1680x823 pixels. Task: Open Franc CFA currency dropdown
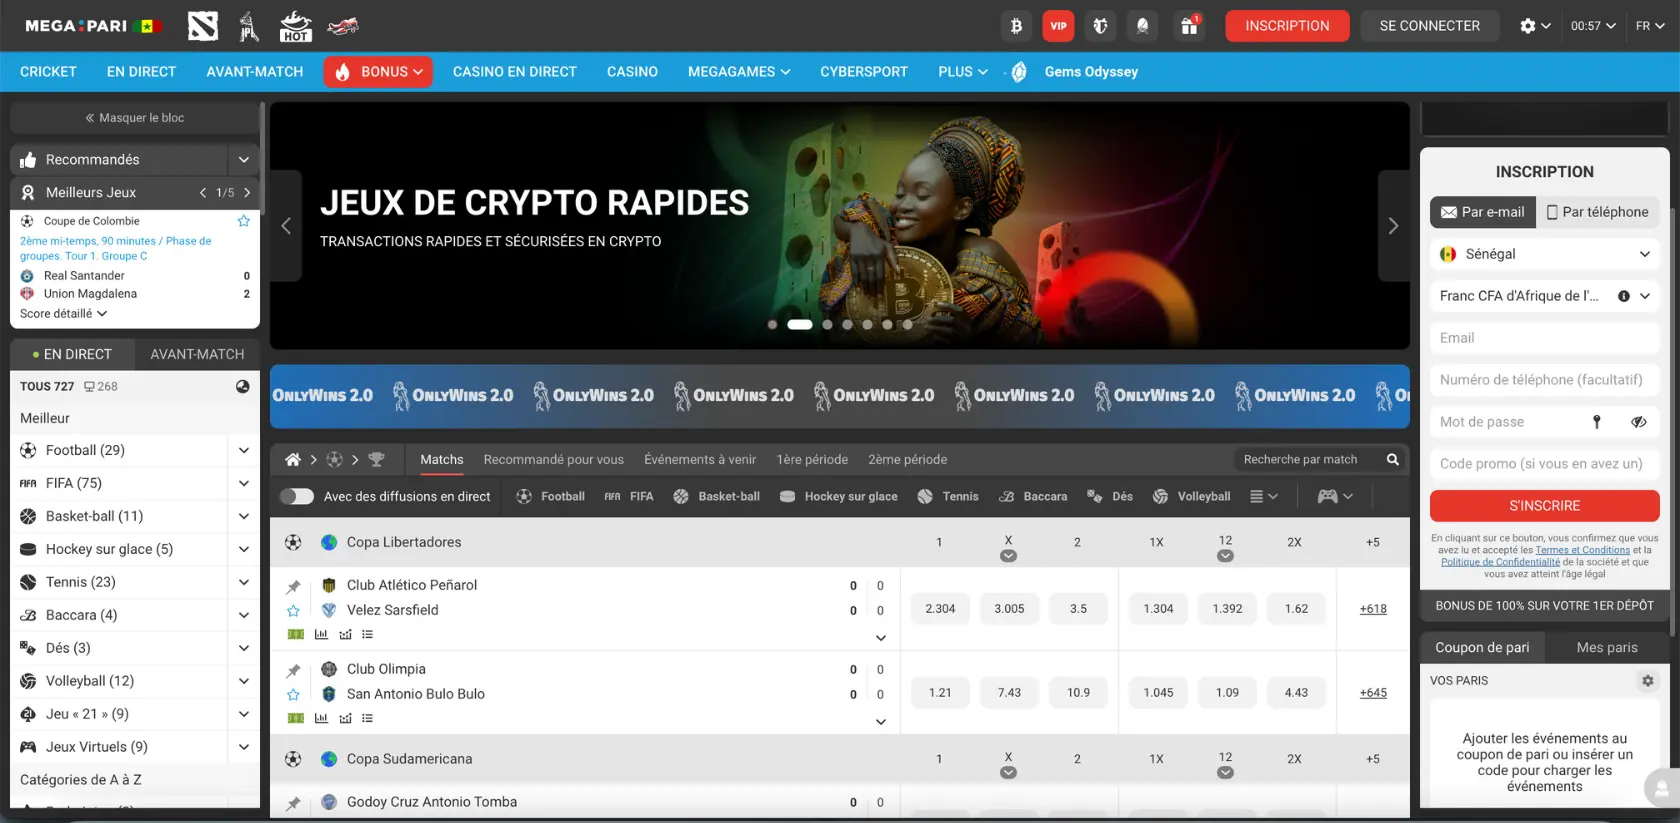1544,296
